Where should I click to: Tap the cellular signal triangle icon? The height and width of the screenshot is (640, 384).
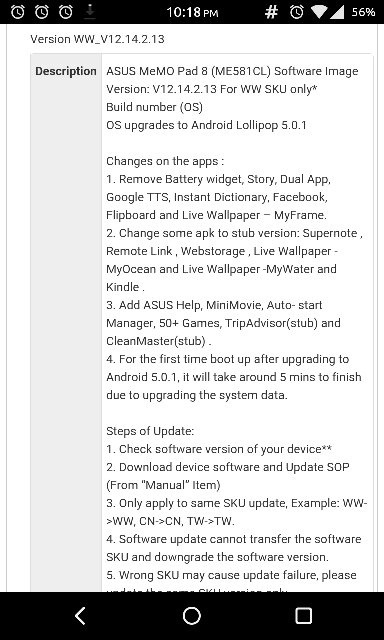336,12
